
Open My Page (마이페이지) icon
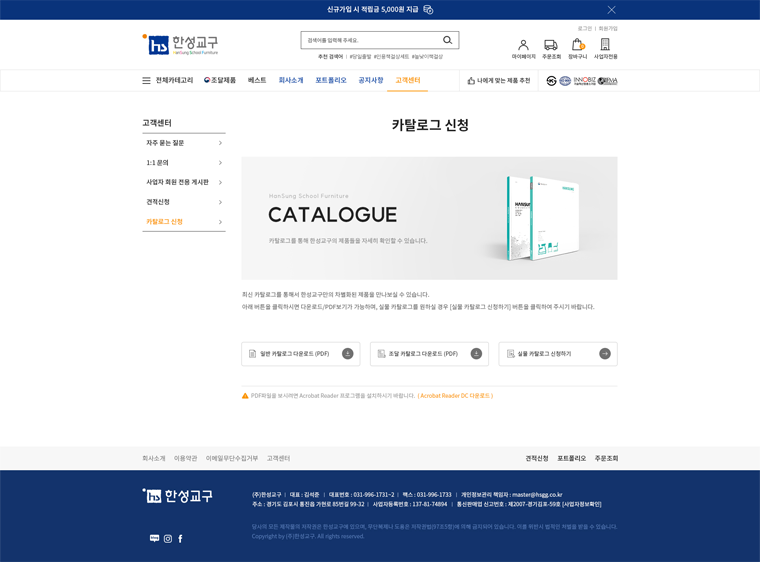[523, 45]
